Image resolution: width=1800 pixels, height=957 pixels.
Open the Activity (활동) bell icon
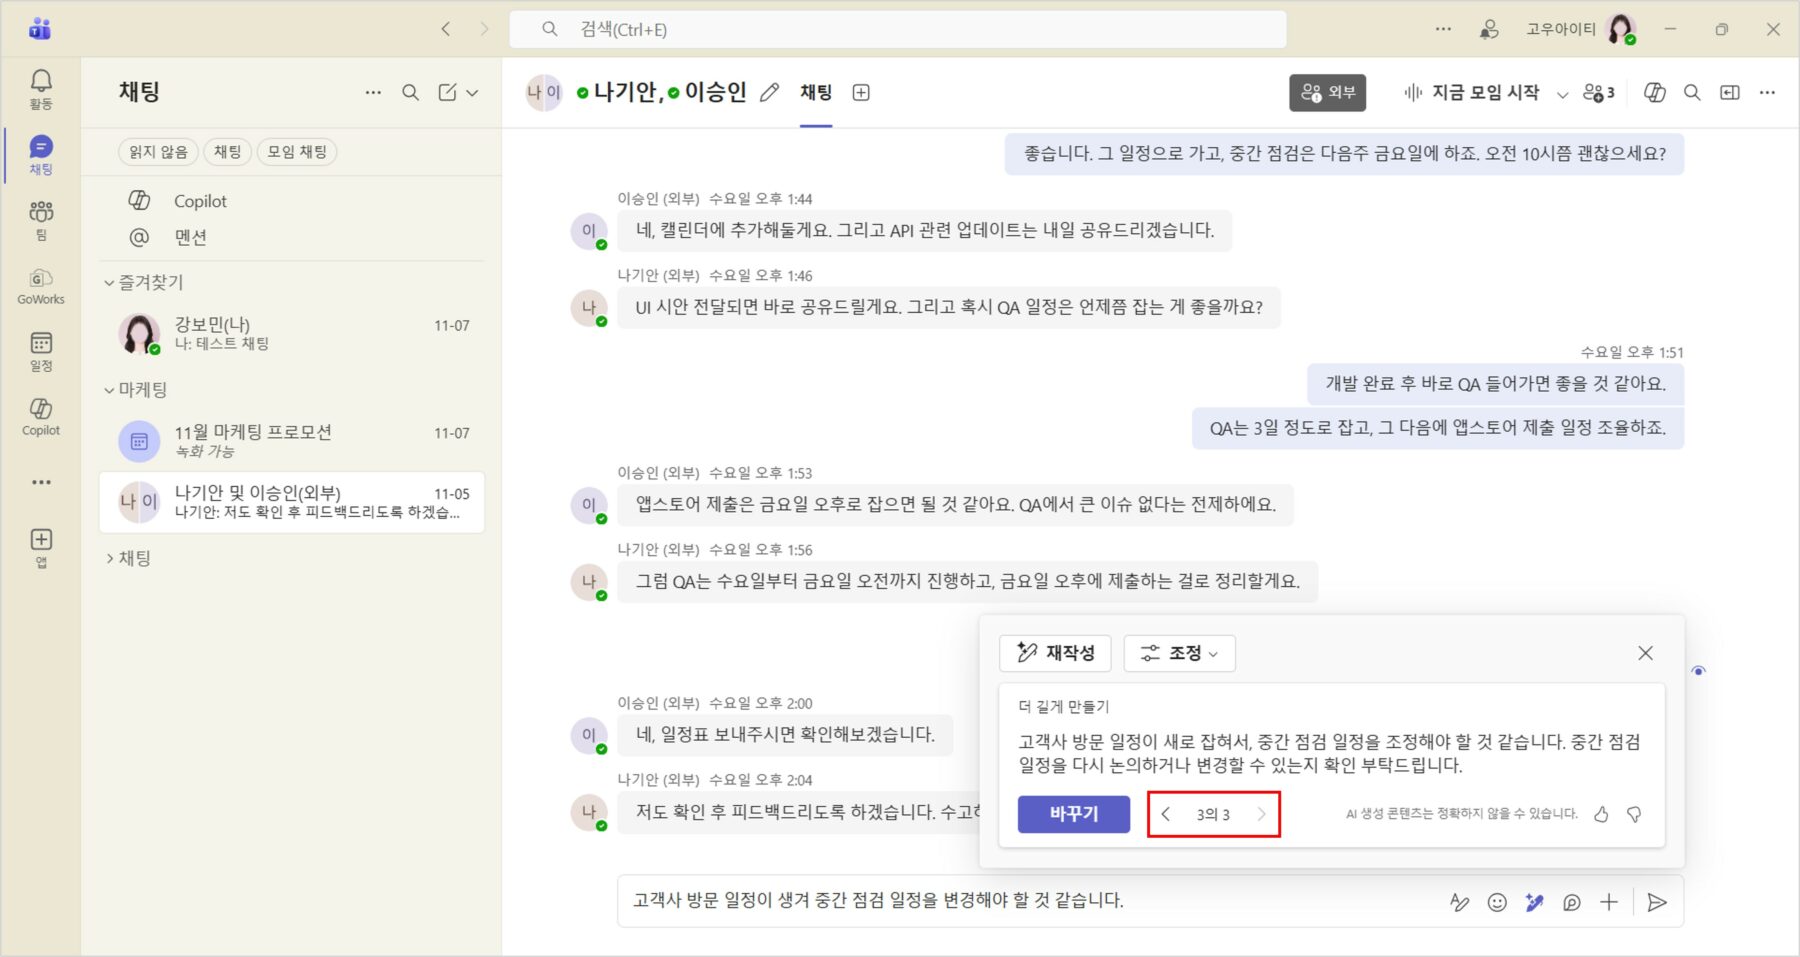41,88
